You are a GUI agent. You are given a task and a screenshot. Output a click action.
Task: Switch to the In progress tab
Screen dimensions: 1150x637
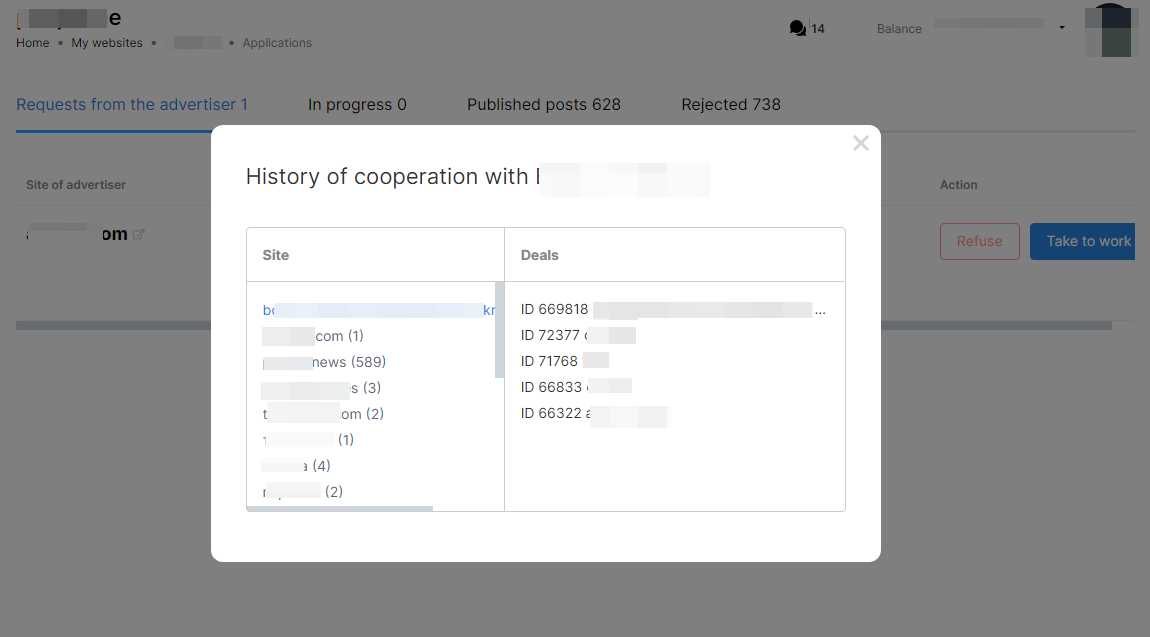pyautogui.click(x=357, y=104)
